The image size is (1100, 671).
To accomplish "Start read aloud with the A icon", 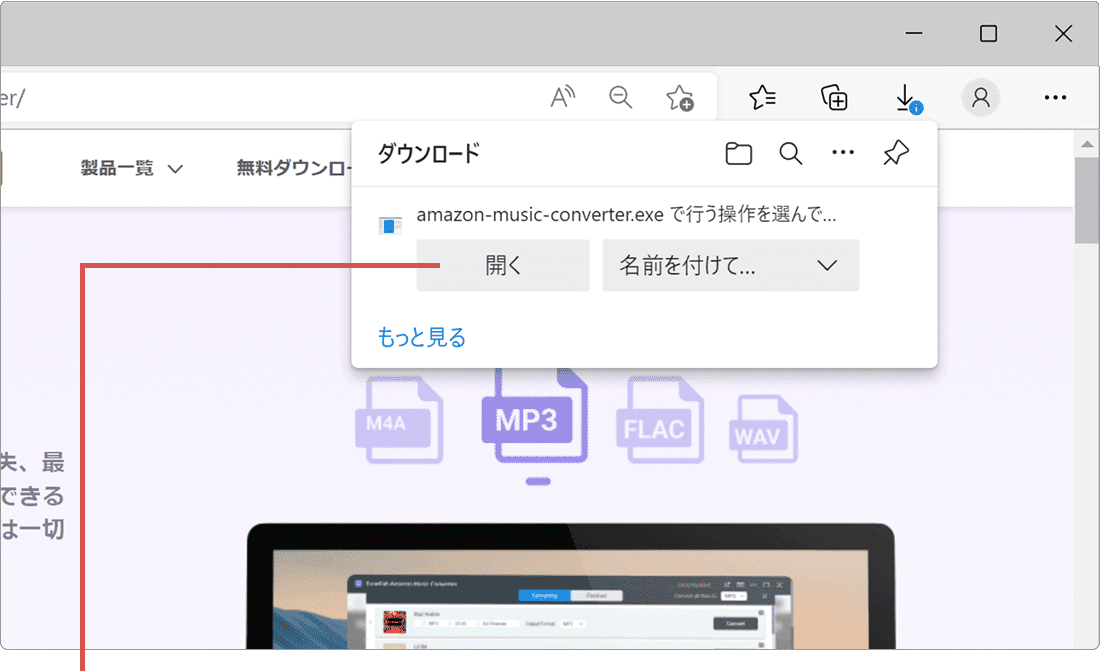I will (x=561, y=96).
